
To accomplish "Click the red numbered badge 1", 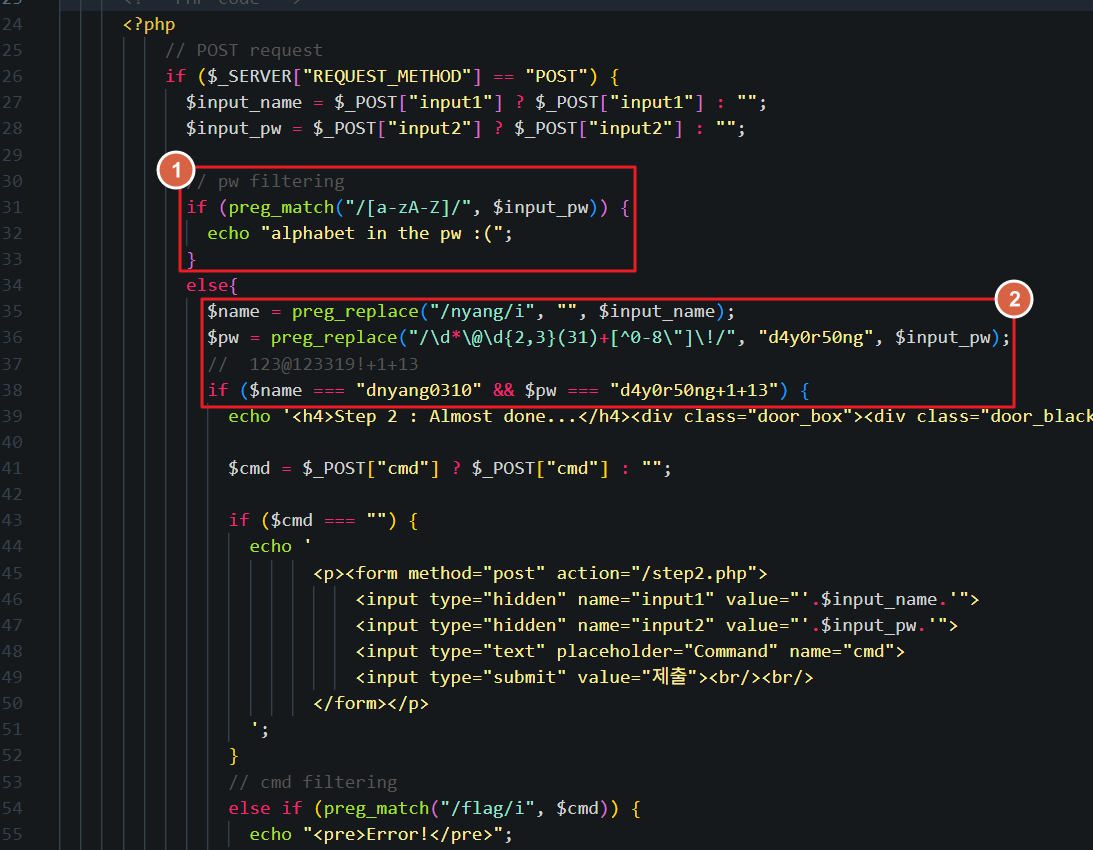I will pos(177,172).
